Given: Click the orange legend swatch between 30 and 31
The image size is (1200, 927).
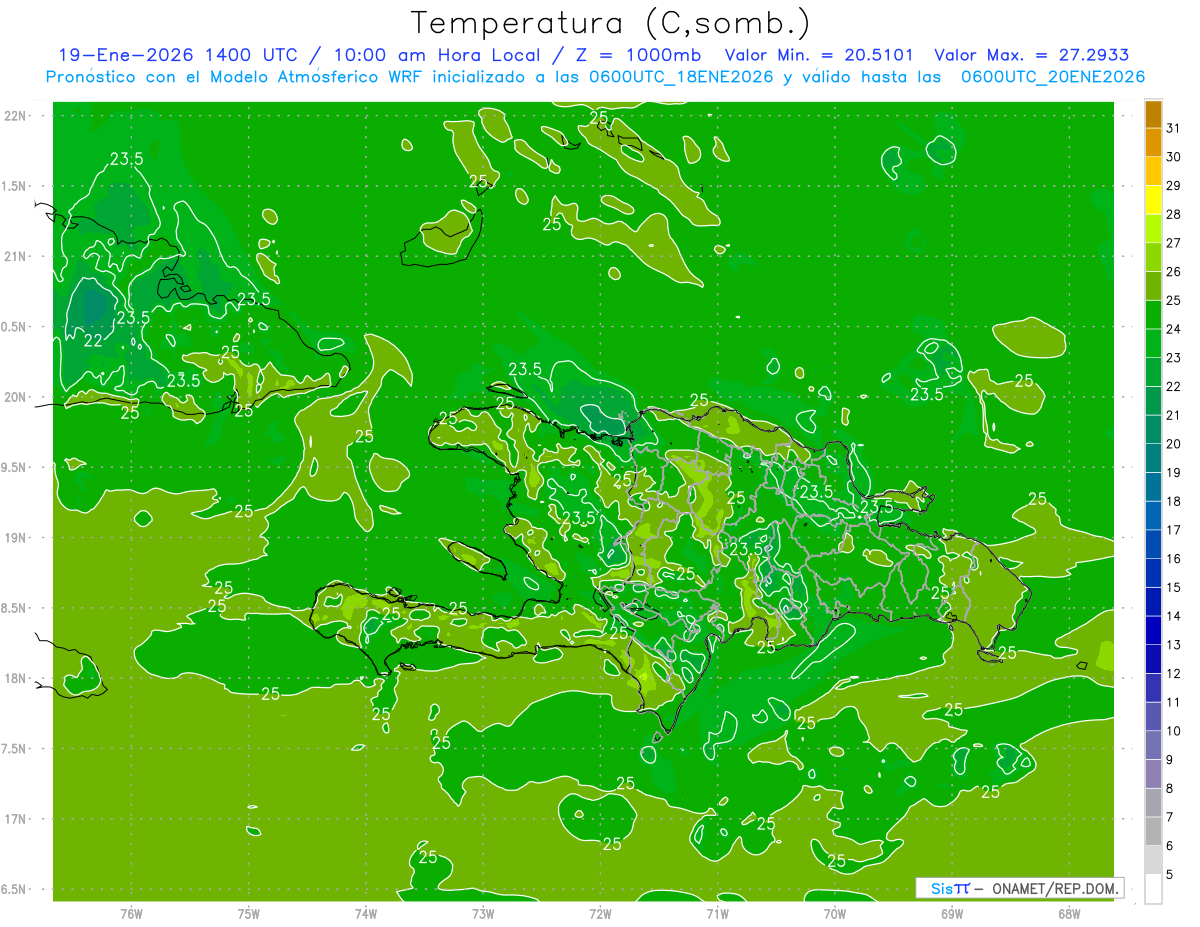Looking at the screenshot, I should tap(1153, 143).
